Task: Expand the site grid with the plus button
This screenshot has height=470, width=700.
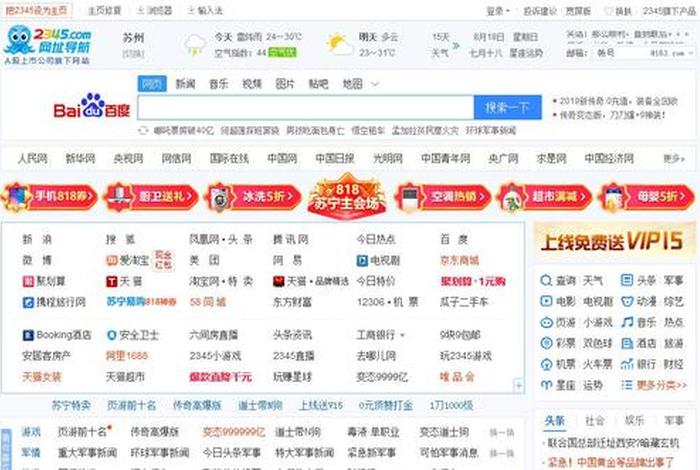Action: pyautogui.click(x=518, y=385)
